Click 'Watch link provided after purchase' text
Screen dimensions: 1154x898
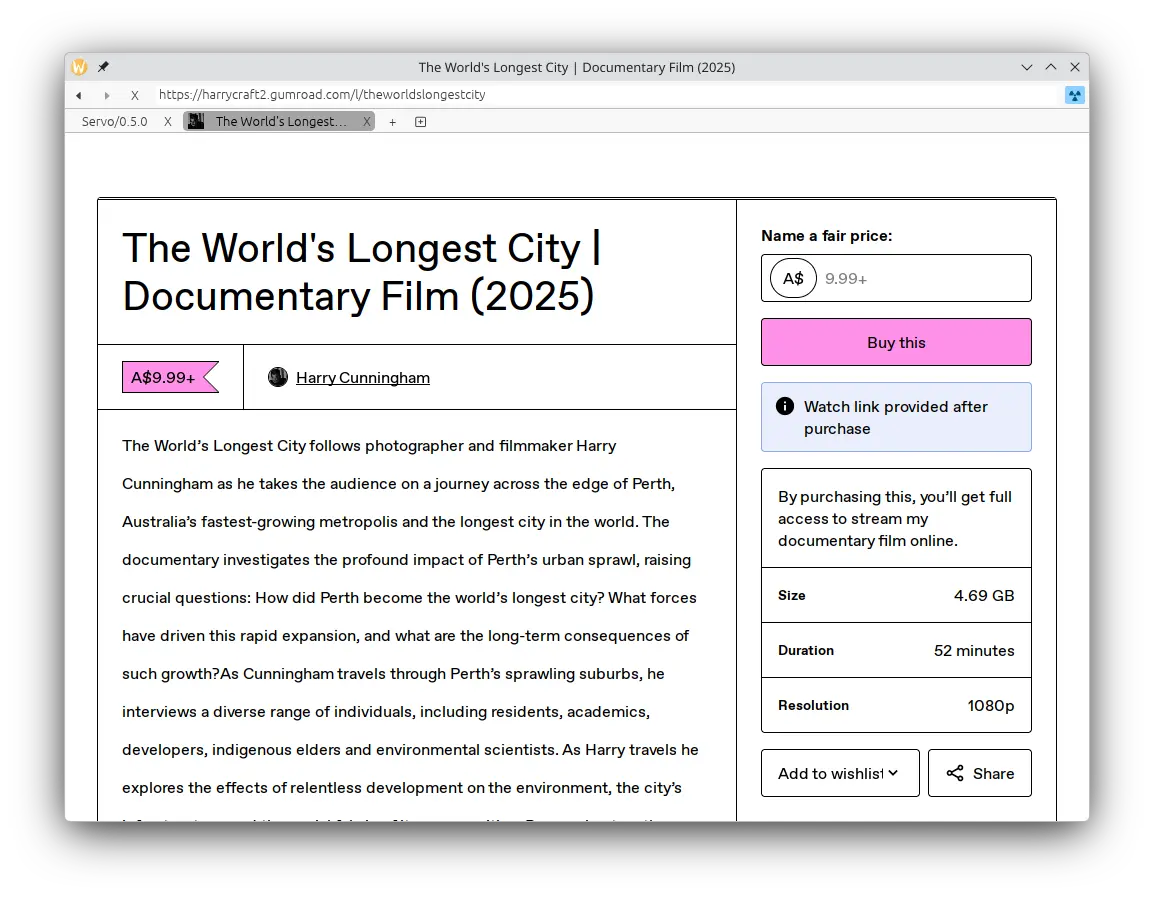click(896, 417)
